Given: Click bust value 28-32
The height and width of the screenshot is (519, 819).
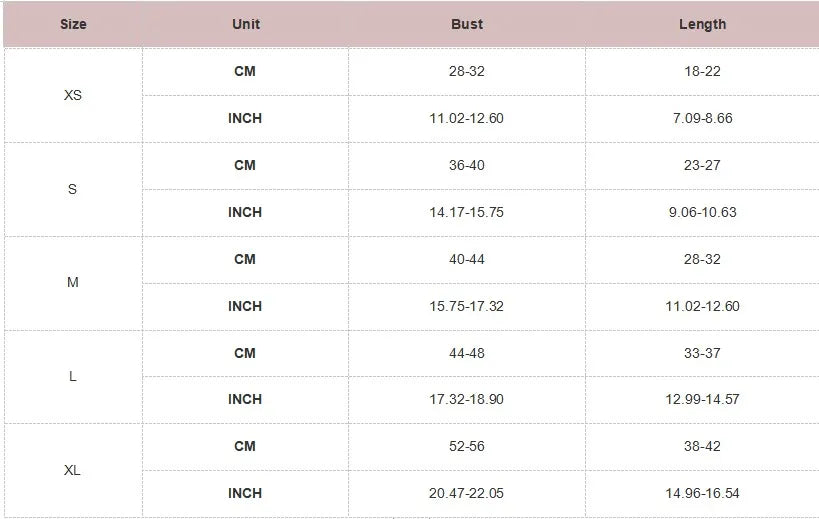Looking at the screenshot, I should (x=466, y=71).
